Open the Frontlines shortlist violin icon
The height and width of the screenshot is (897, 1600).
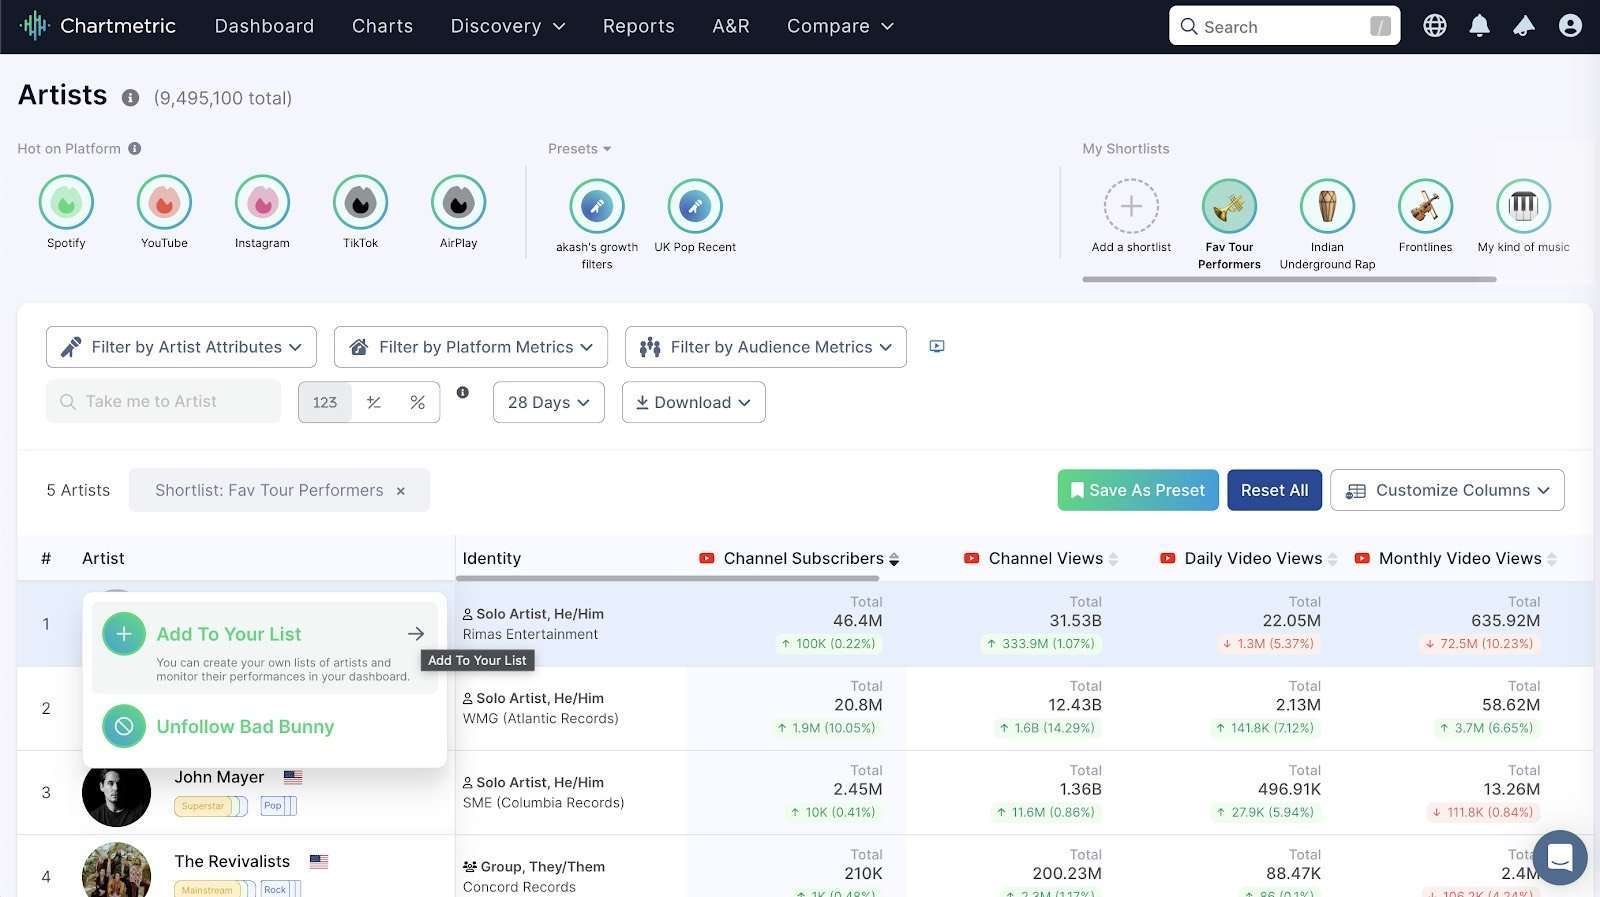(1425, 206)
